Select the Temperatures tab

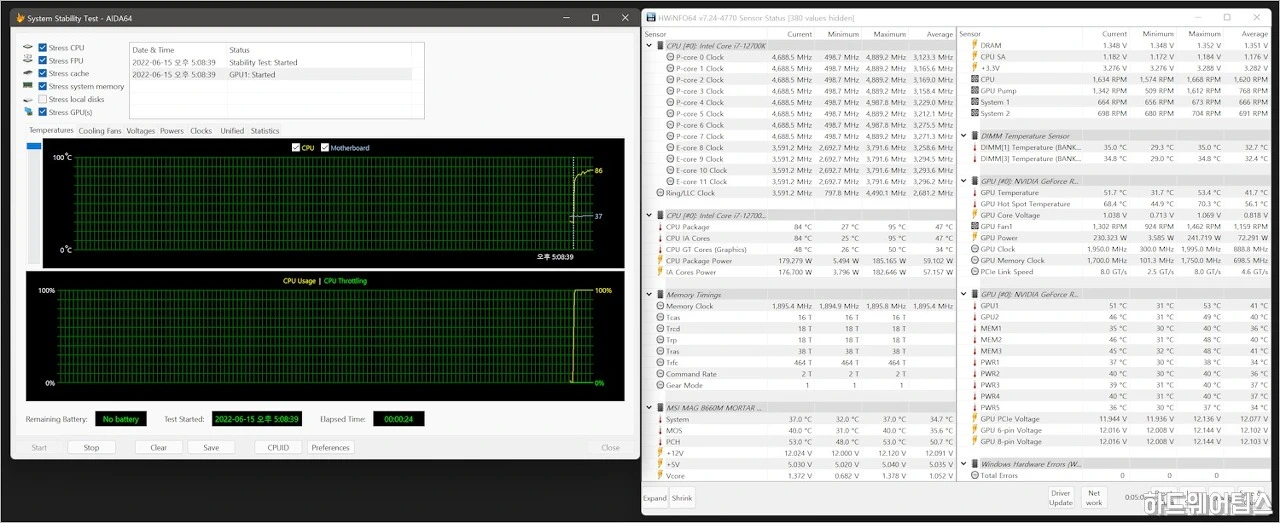51,130
